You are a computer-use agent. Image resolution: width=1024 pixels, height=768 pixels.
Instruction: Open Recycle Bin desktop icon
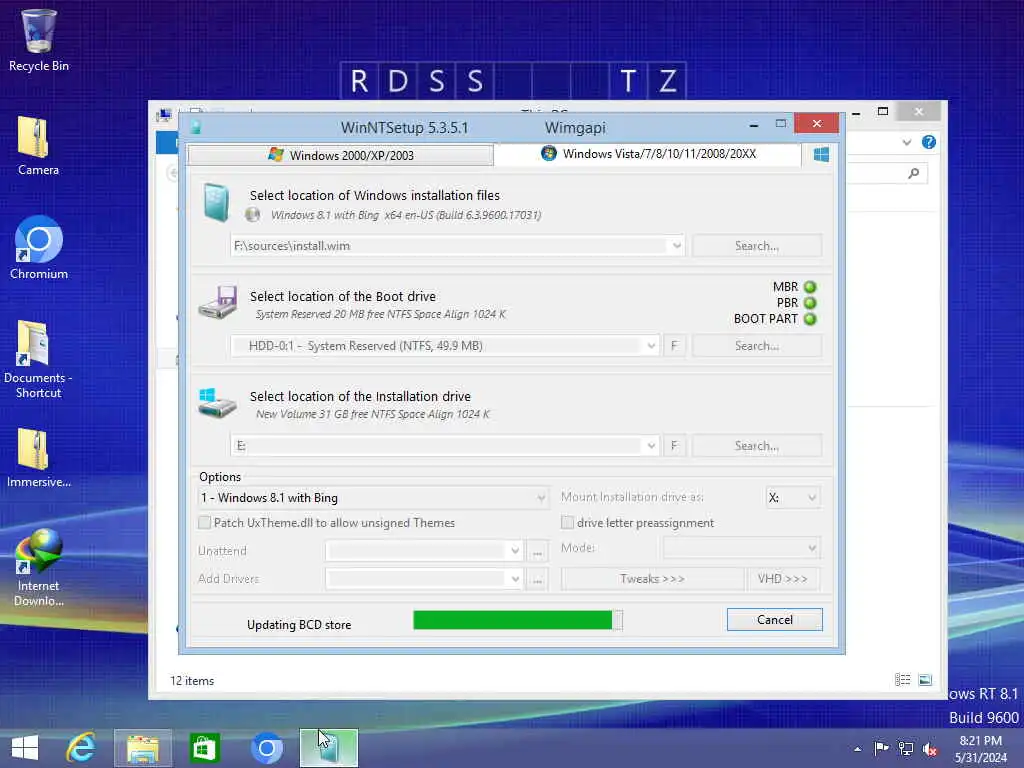pos(39,39)
